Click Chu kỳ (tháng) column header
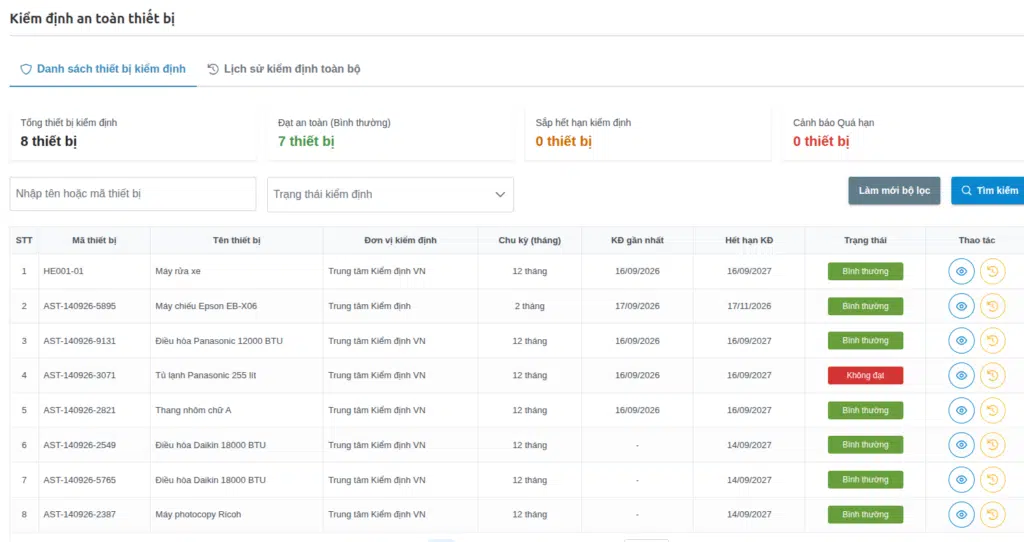The height and width of the screenshot is (542, 1024). [x=530, y=240]
